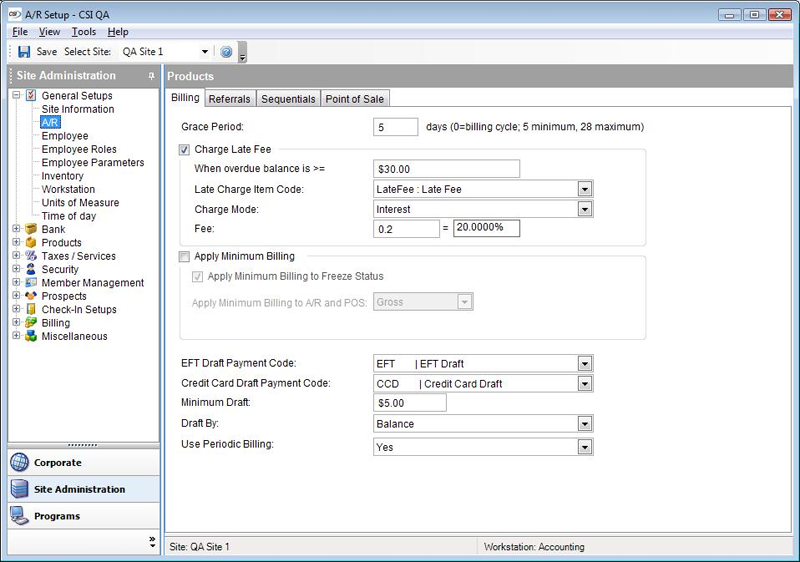Click the fee percentage 20.0000% box

(487, 228)
